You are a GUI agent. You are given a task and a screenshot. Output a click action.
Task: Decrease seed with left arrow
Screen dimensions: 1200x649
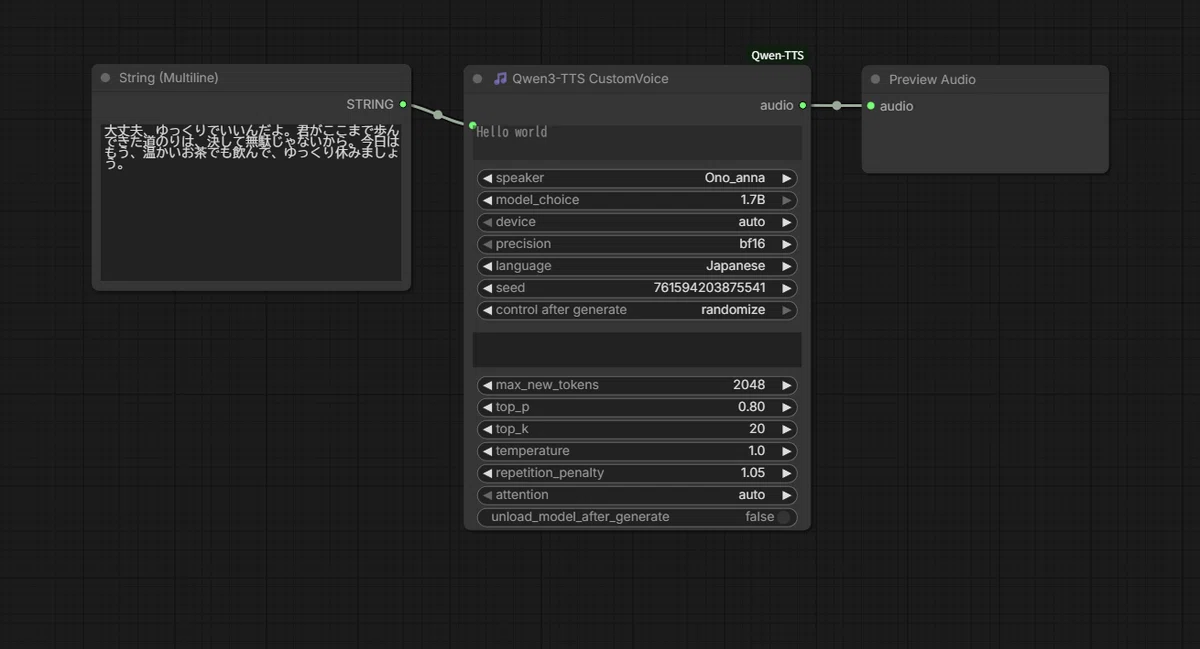(487, 288)
